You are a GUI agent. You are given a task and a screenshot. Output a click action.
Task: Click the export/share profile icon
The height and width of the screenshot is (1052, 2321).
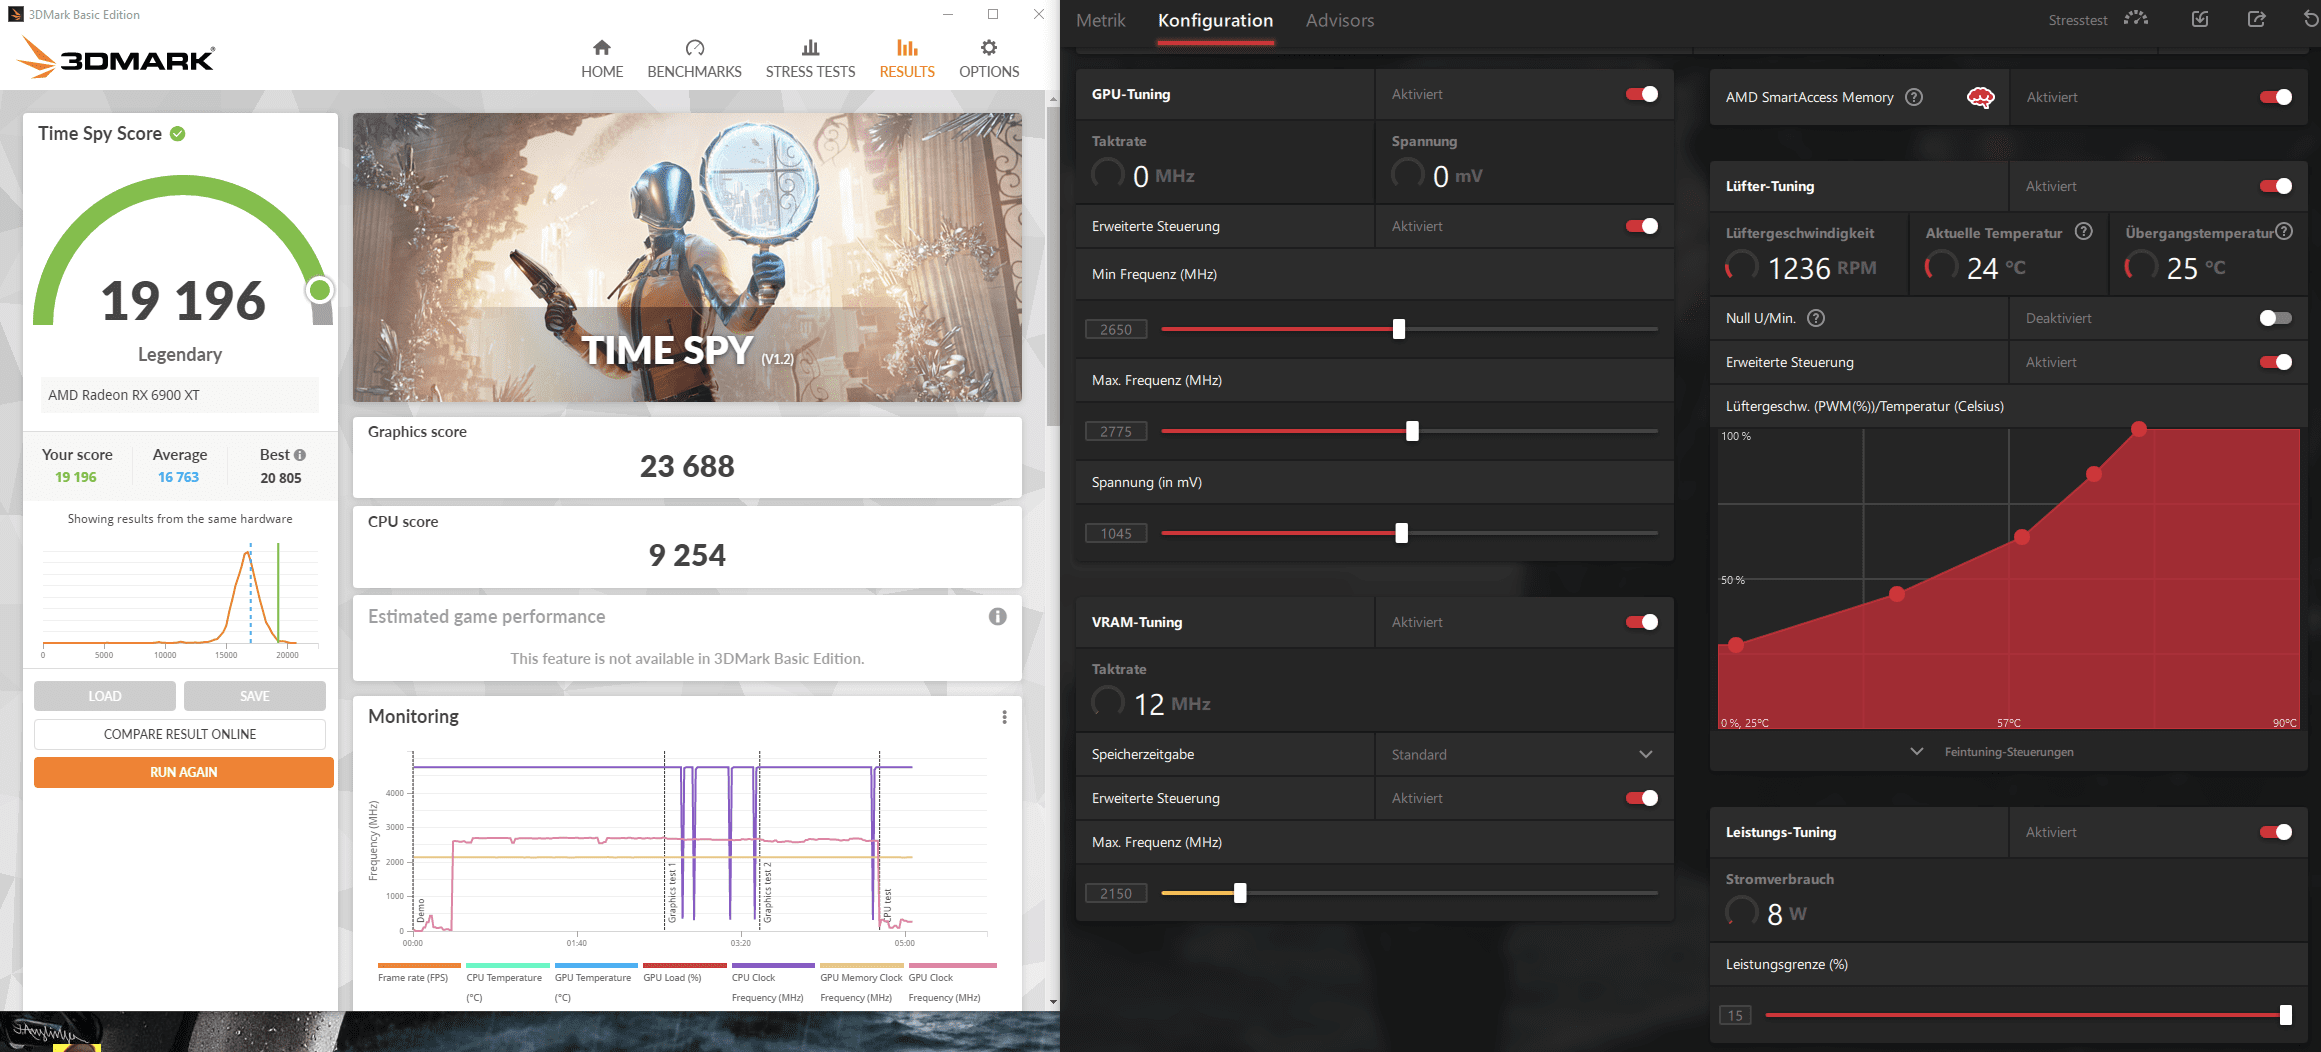pyautogui.click(x=2257, y=19)
